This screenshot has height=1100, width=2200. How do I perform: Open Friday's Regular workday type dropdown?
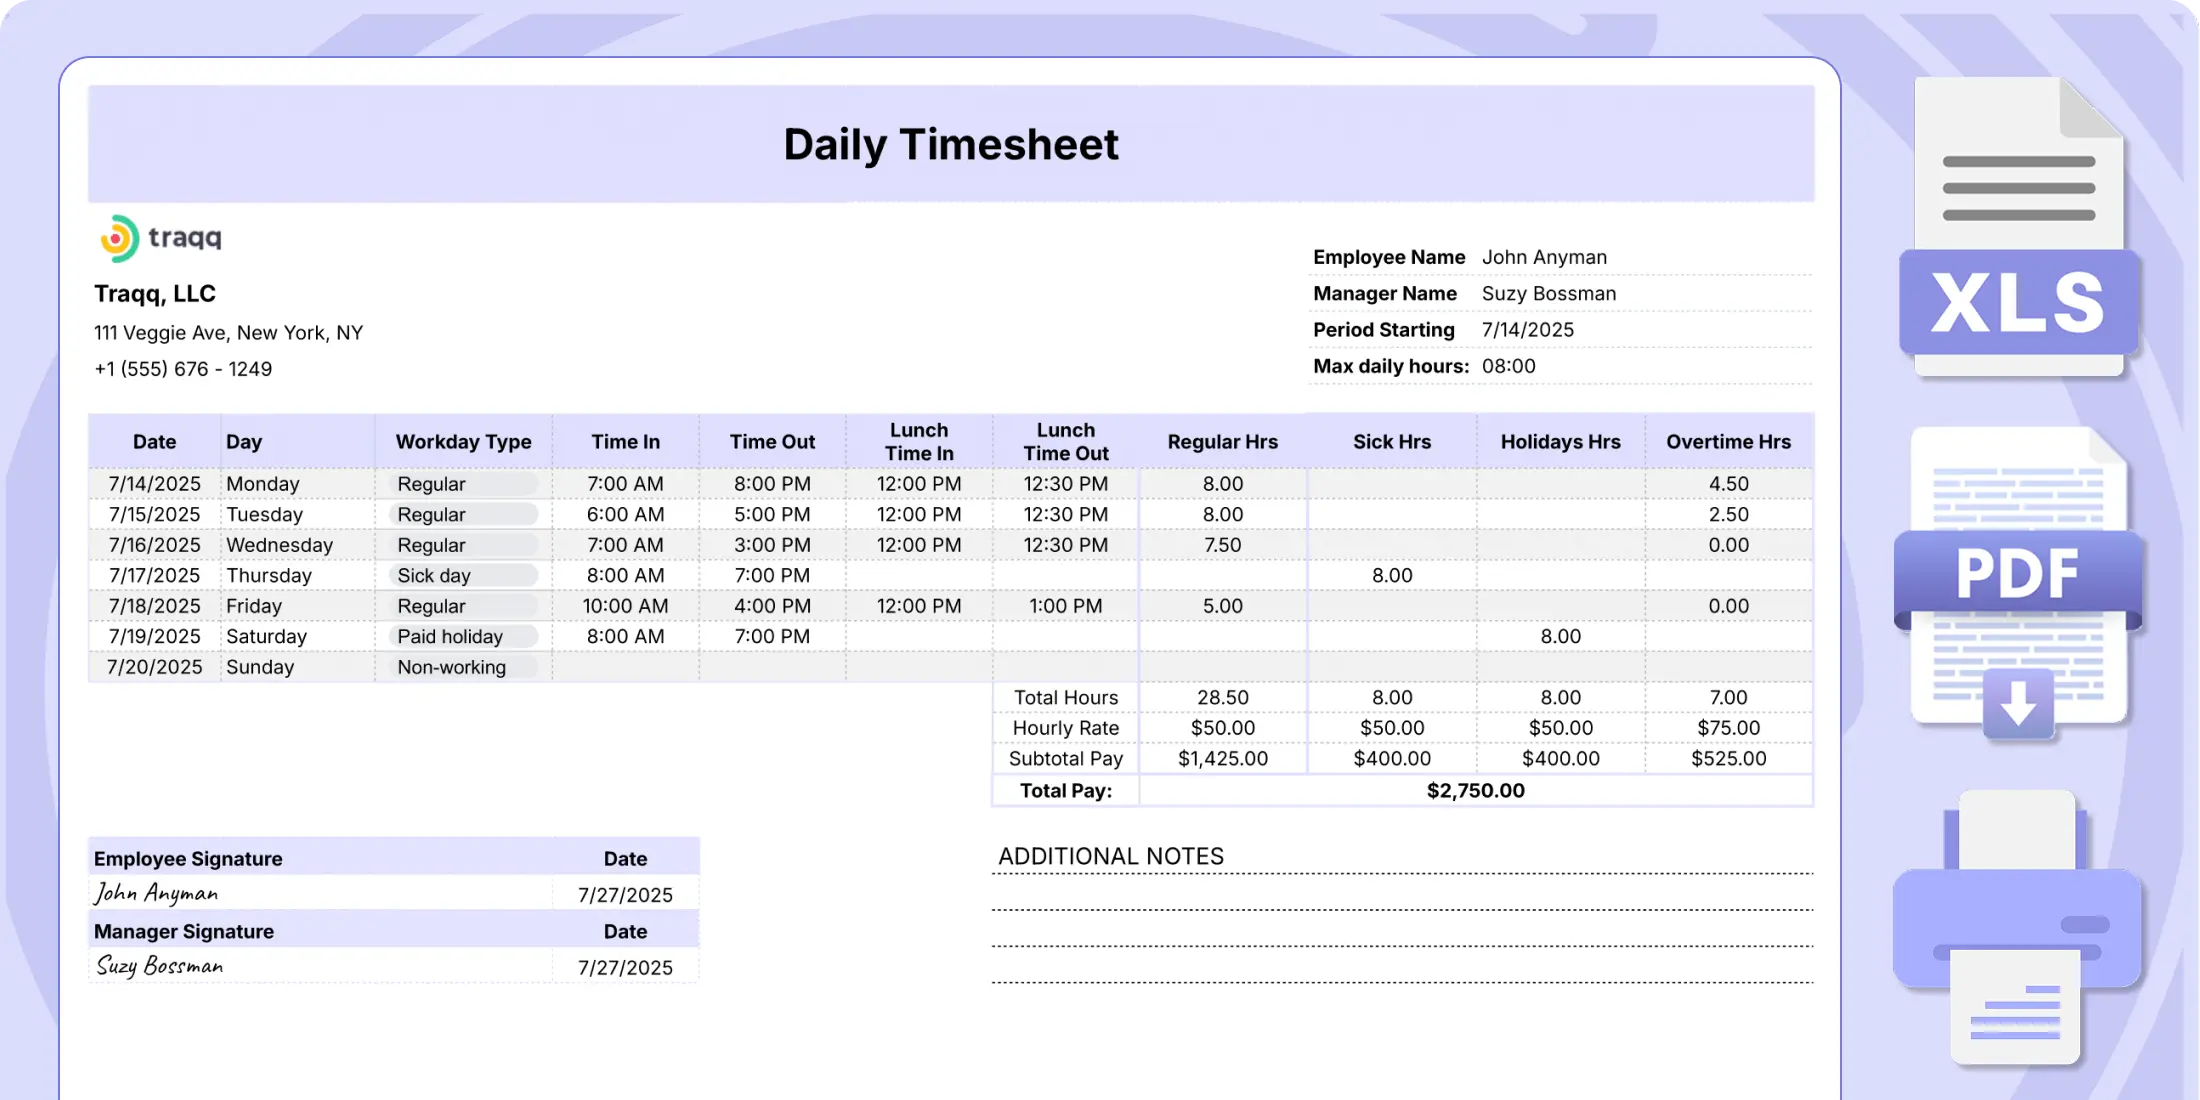pos(463,606)
